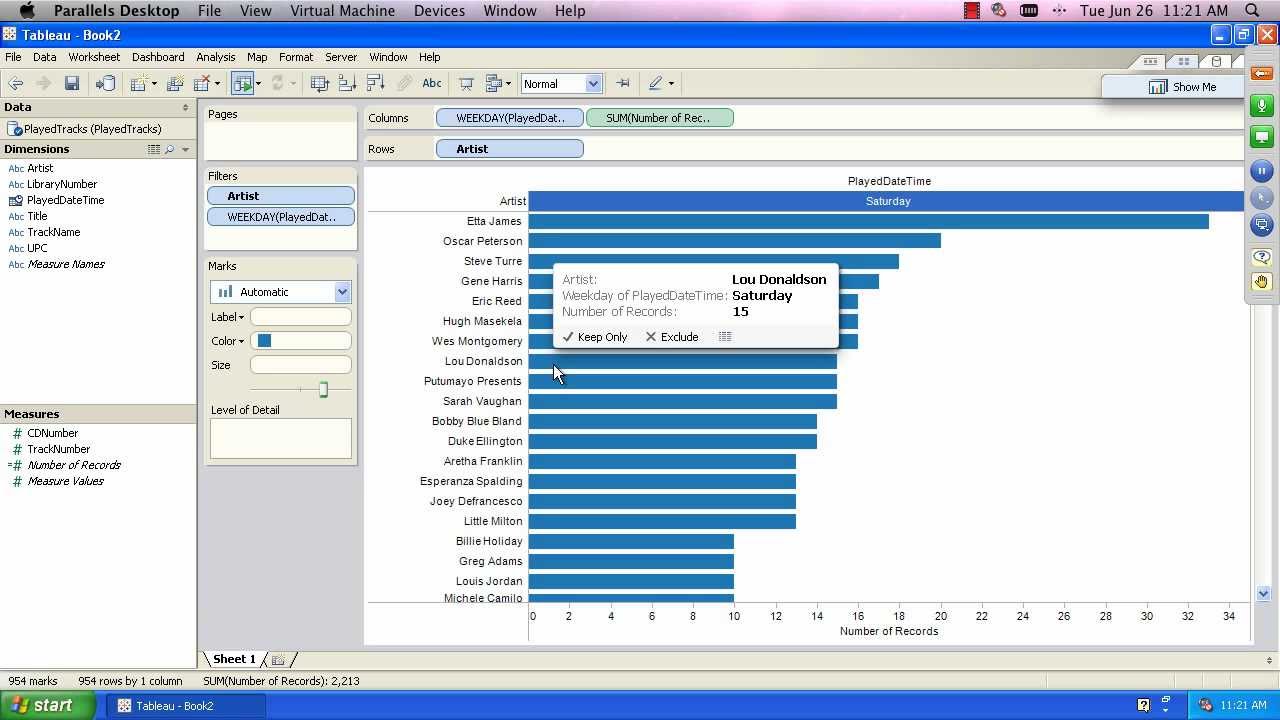Image resolution: width=1280 pixels, height=720 pixels.
Task: Click the macOS Spotlight search icon
Action: point(1252,10)
